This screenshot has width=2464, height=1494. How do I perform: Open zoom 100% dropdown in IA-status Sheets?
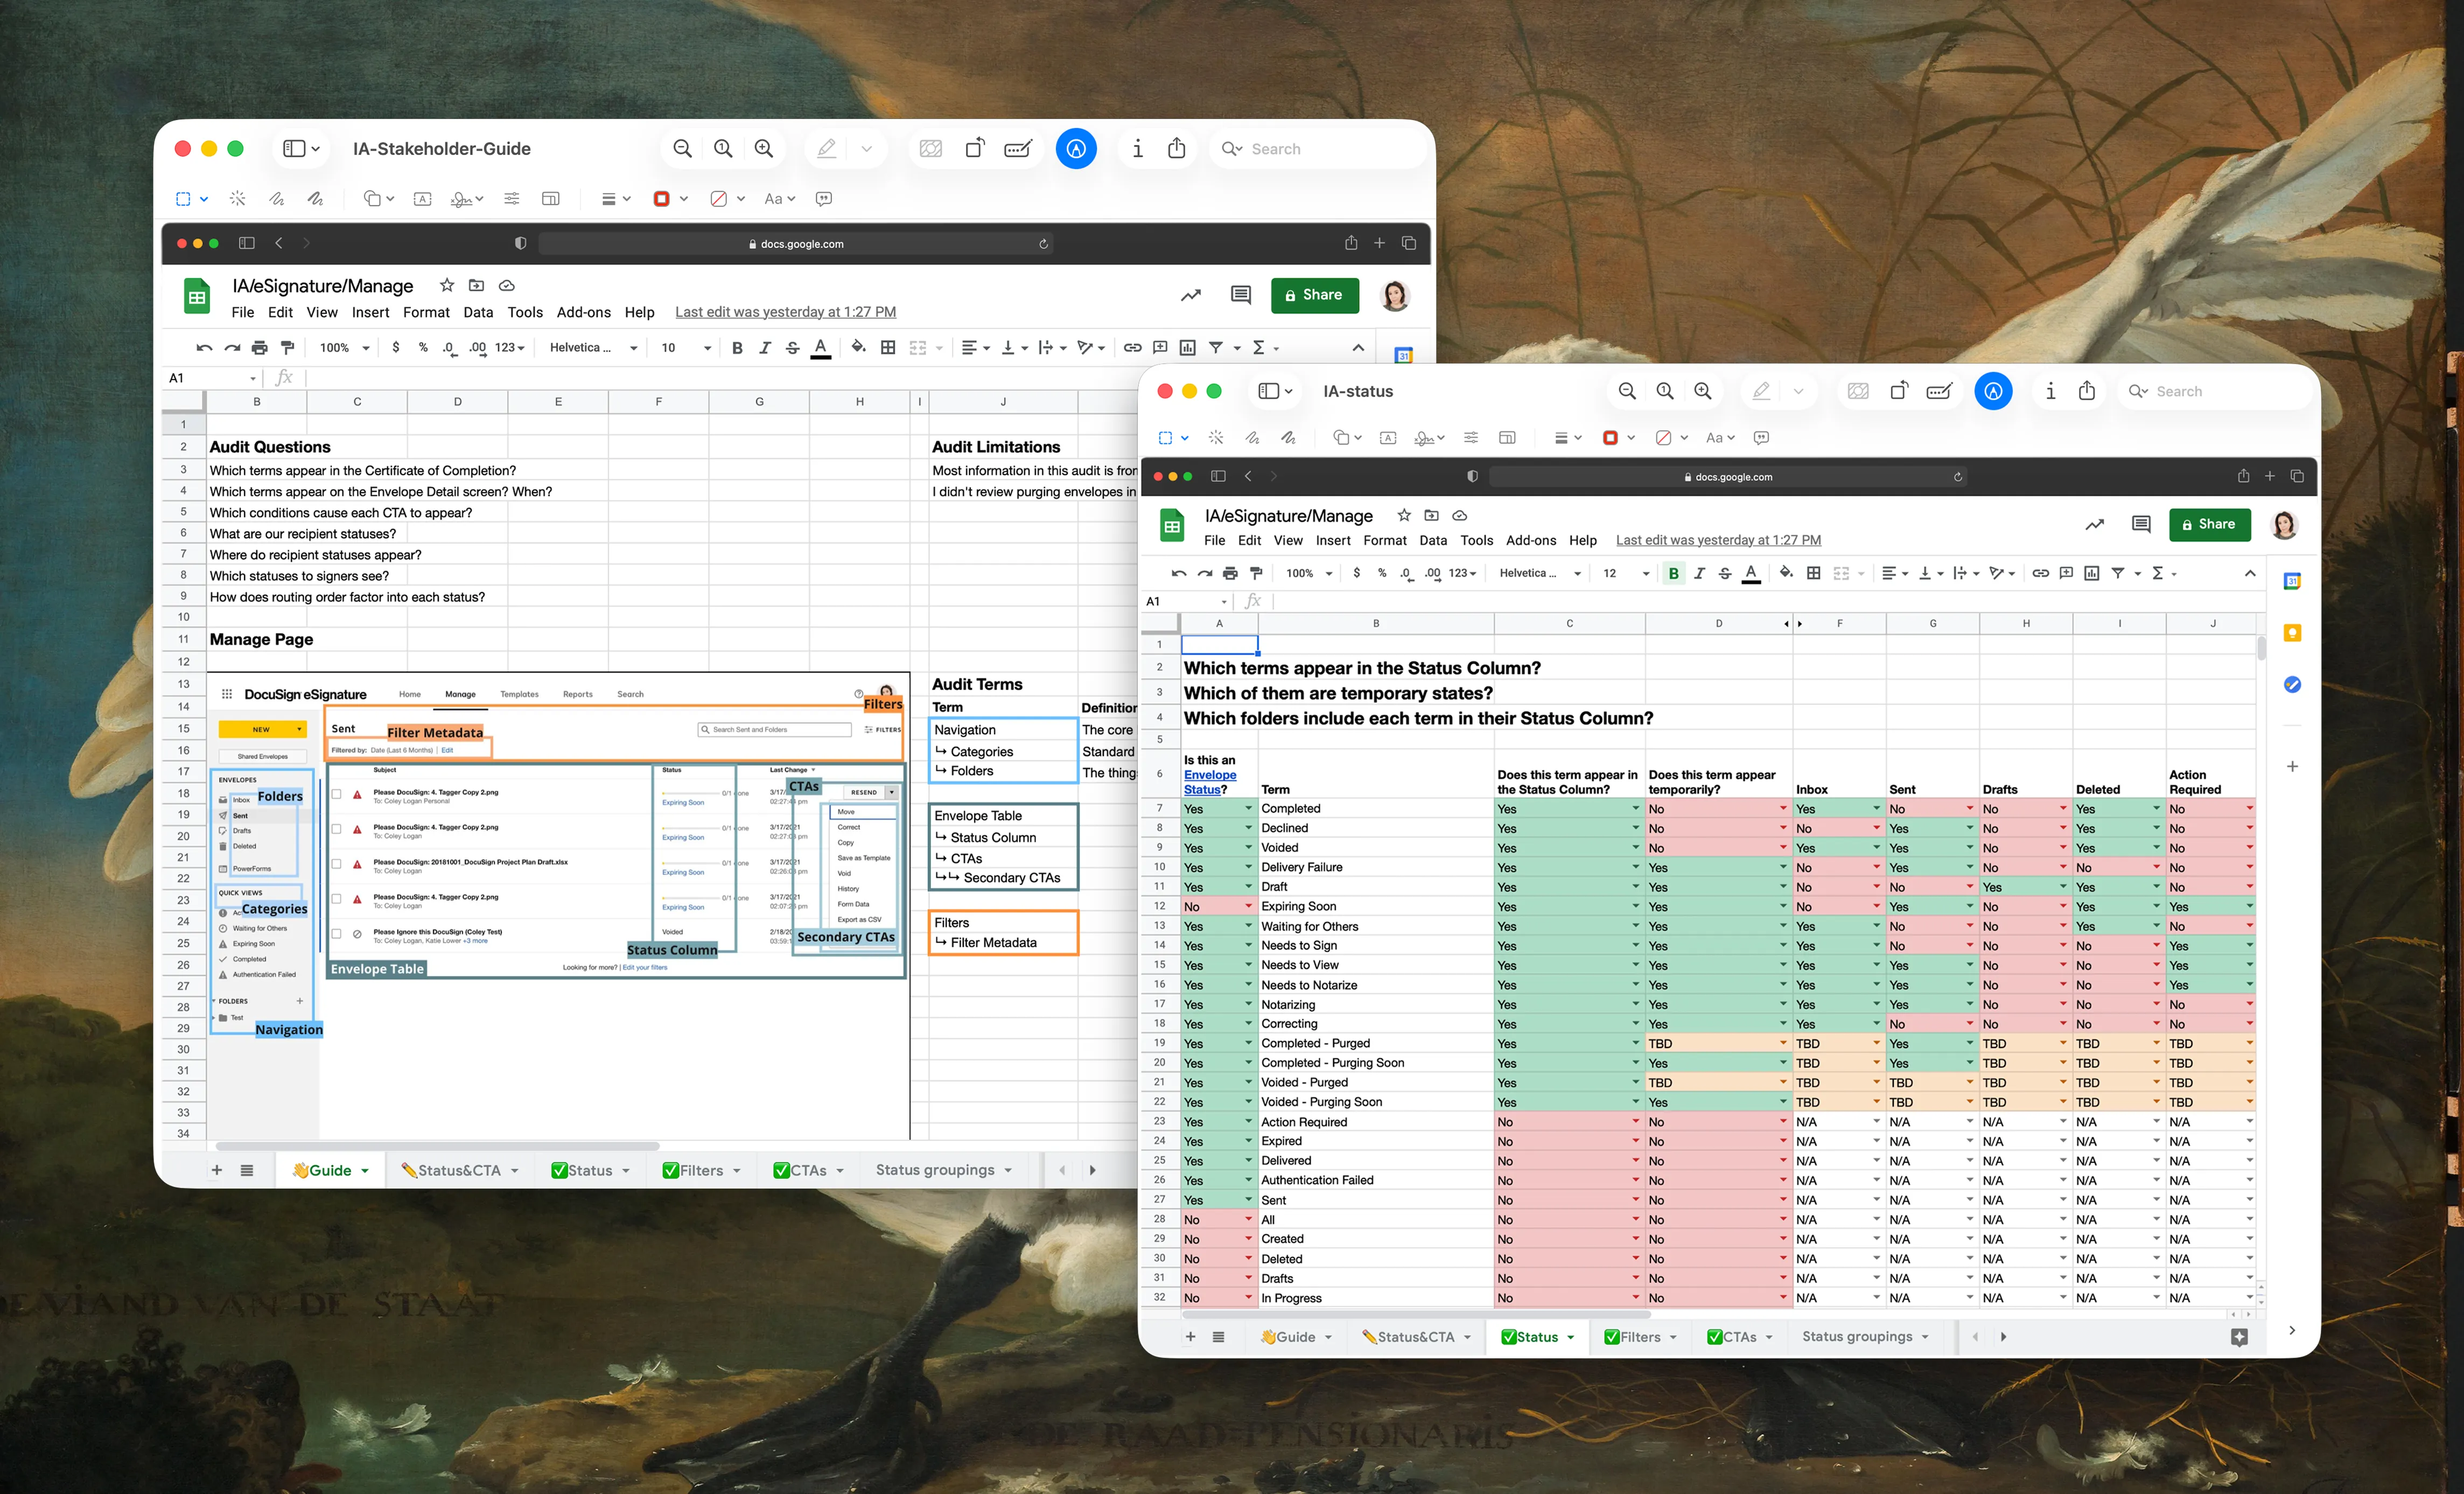pyautogui.click(x=1309, y=573)
